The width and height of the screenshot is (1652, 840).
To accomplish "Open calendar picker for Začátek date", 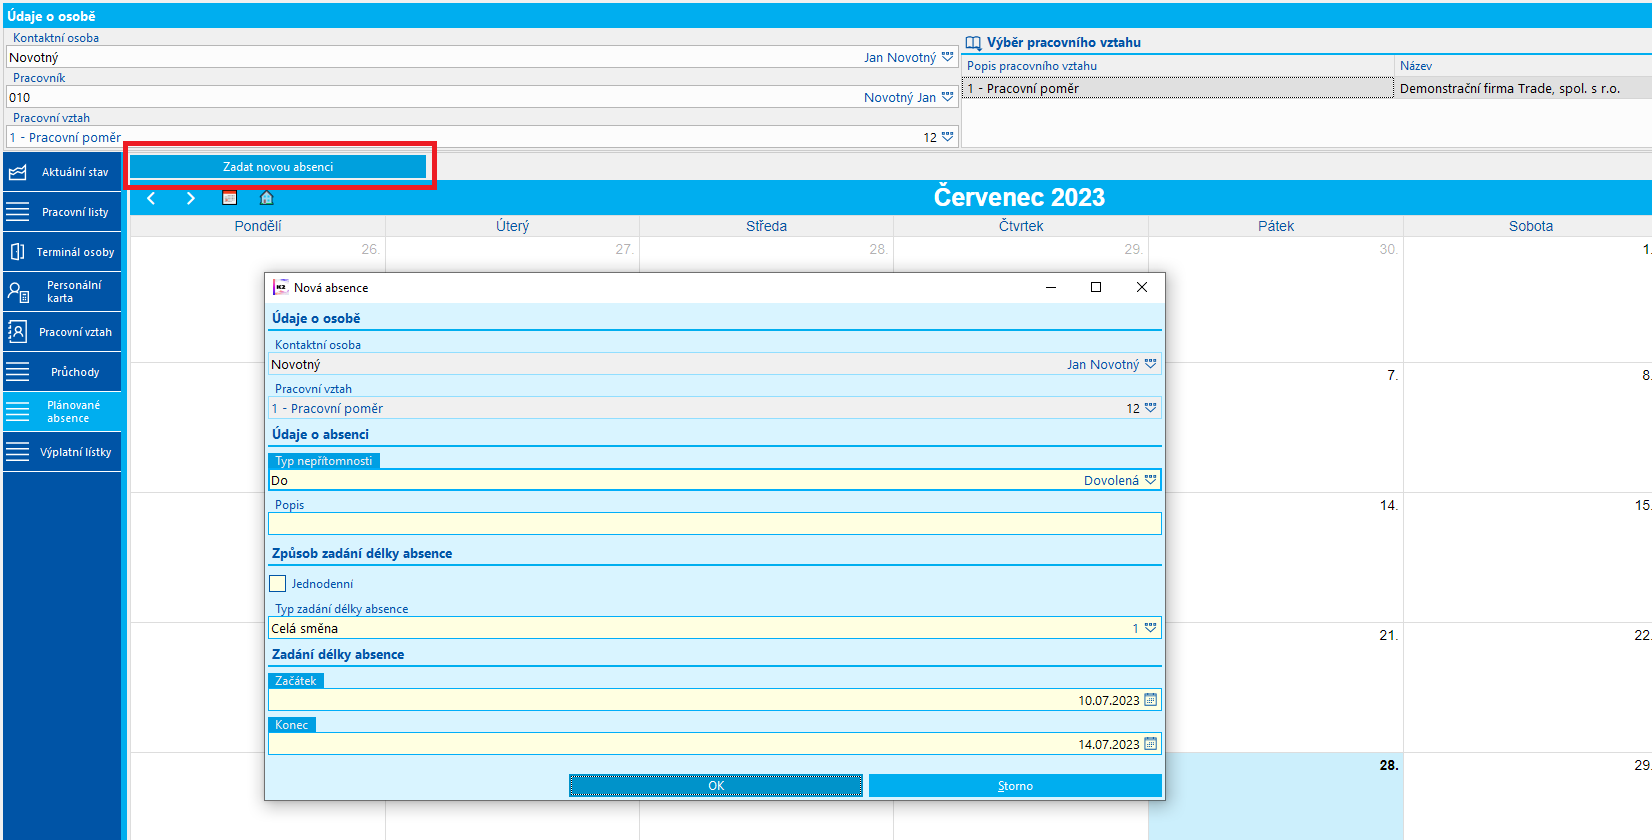I will click(1150, 700).
